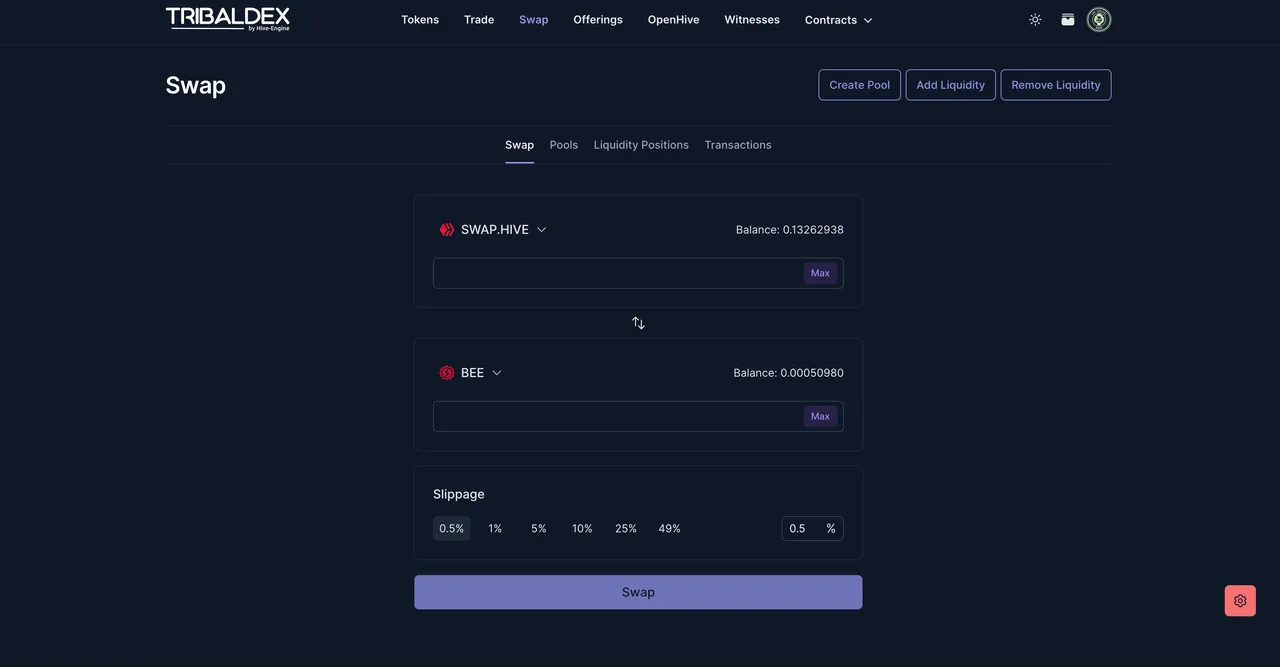Click the custom slippage percent field

pos(812,528)
